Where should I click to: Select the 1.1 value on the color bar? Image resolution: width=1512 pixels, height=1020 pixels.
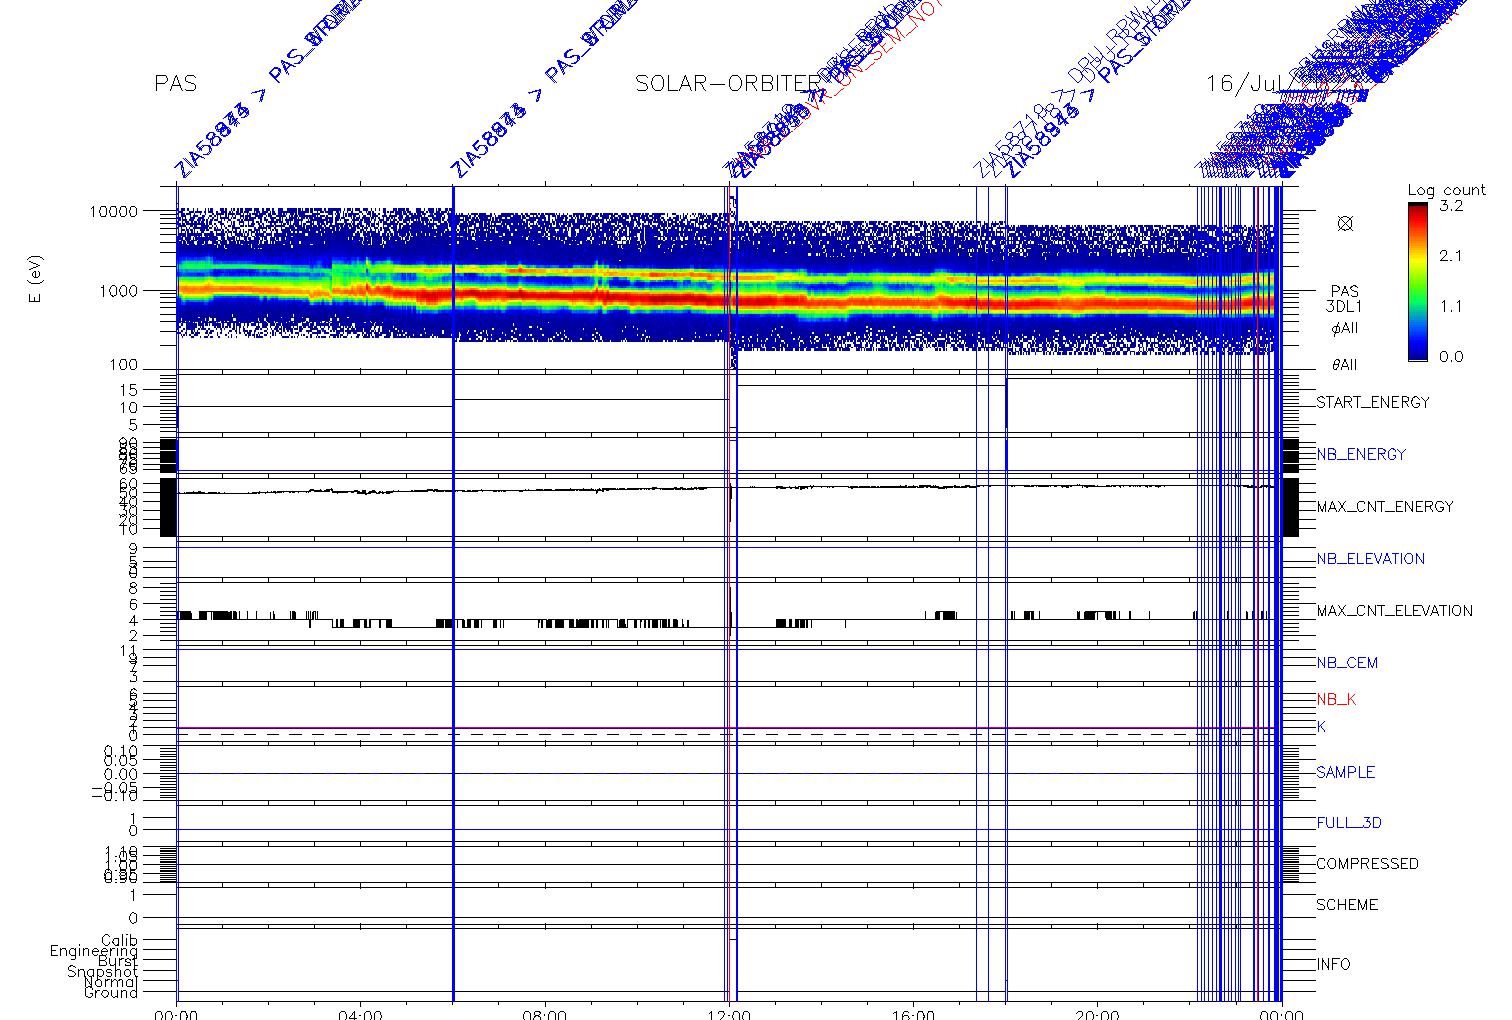click(1451, 306)
